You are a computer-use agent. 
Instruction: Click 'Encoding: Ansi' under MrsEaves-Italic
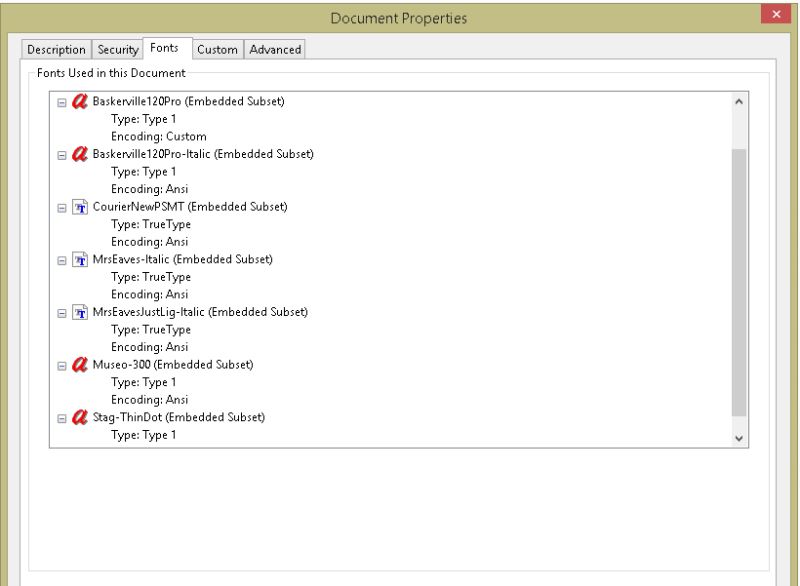[149, 294]
